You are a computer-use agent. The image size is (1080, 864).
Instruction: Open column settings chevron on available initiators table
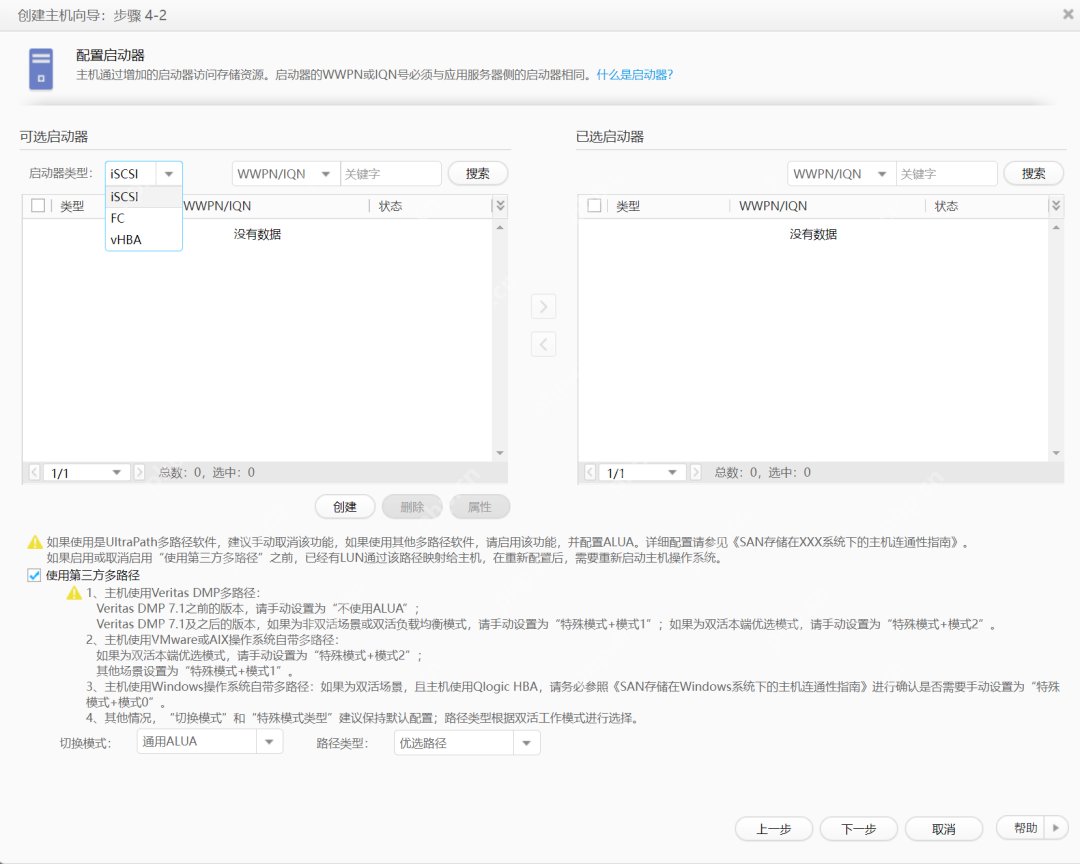click(499, 205)
